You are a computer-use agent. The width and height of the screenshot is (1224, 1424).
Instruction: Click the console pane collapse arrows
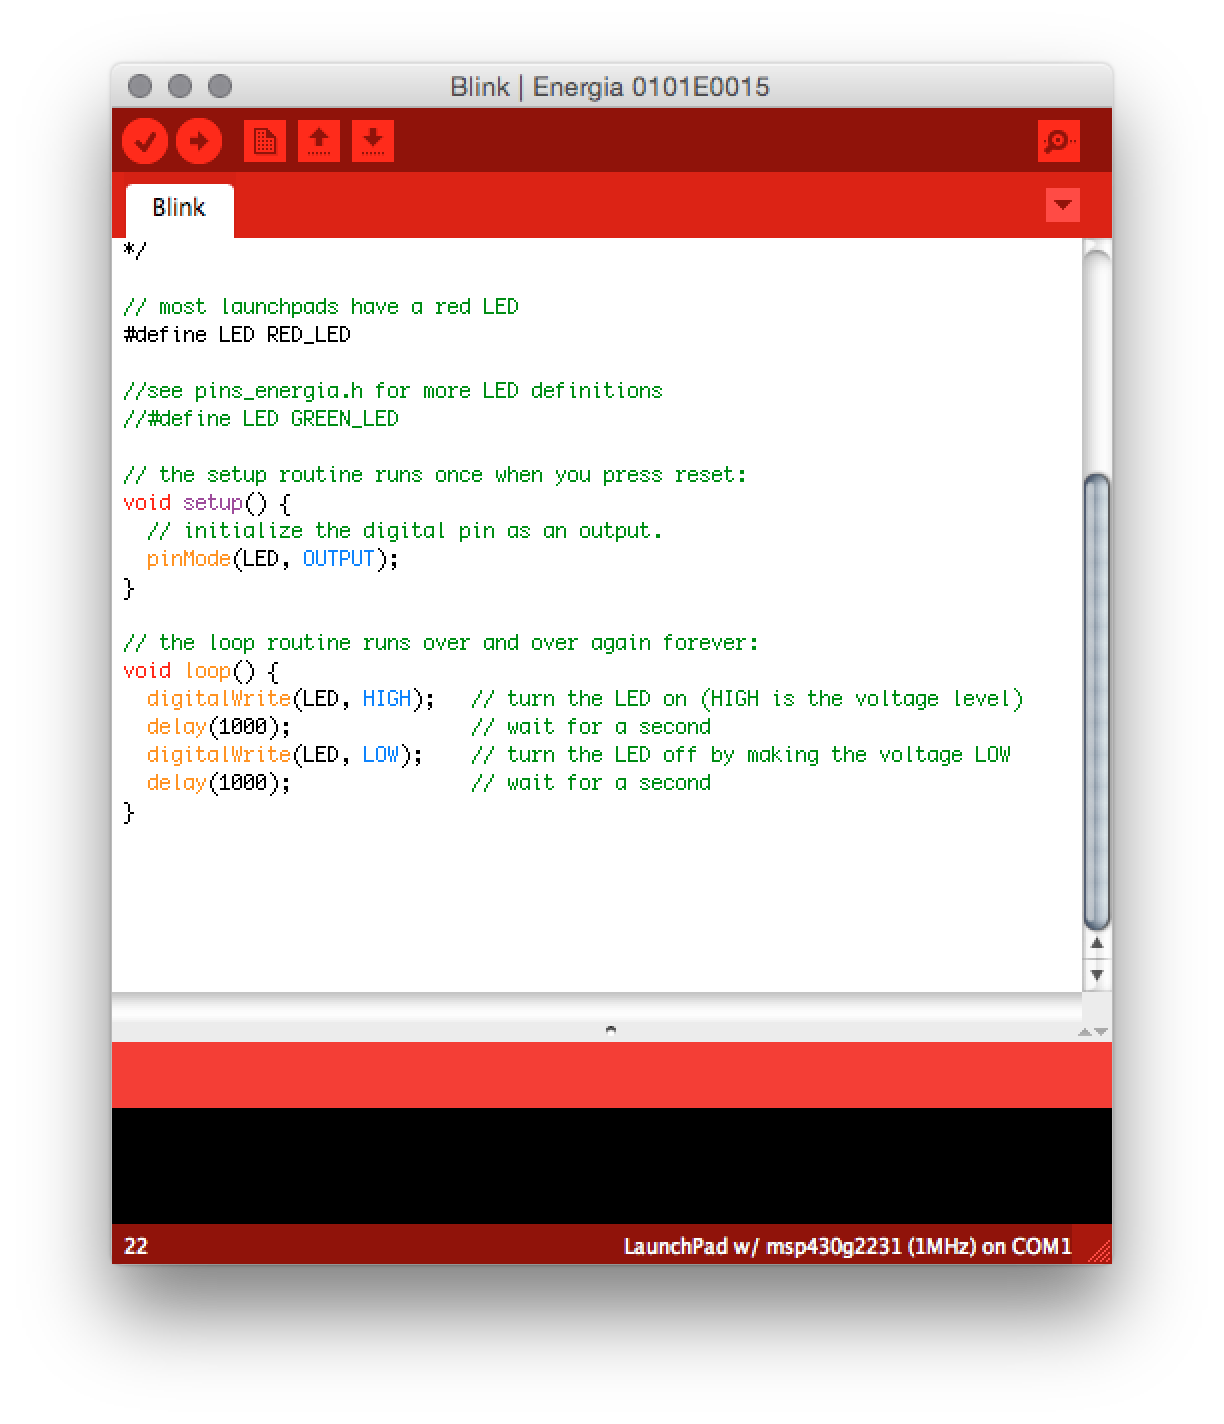1093,1031
